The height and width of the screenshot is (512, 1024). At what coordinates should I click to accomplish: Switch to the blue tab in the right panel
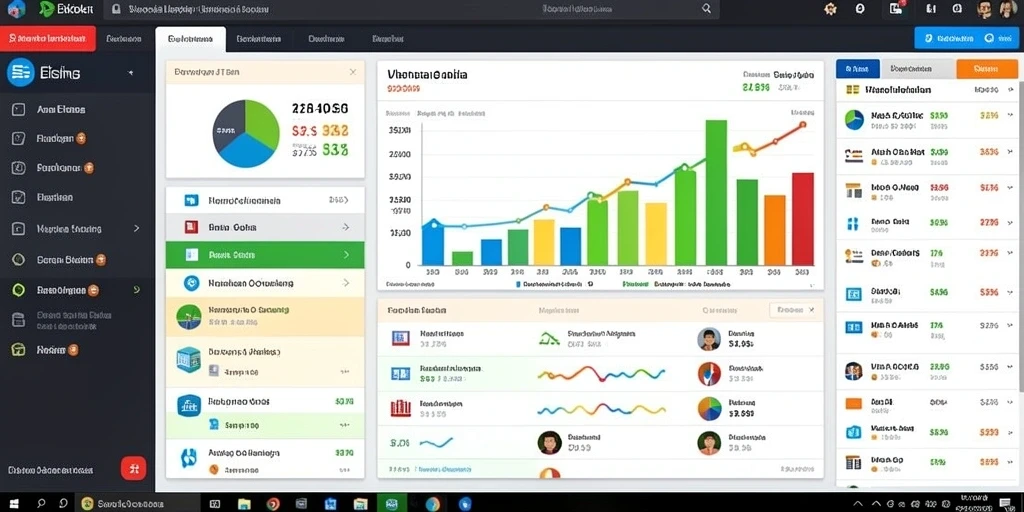[x=857, y=69]
